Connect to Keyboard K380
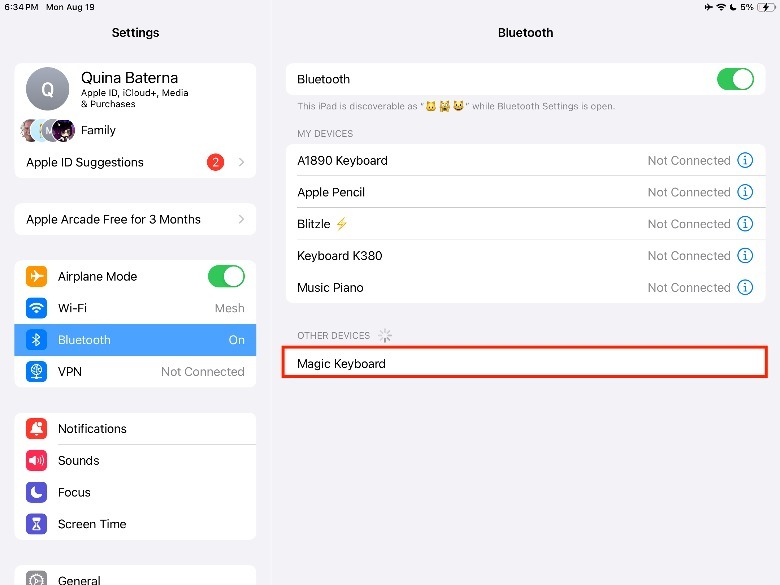Viewport: 780px width, 585px height. coord(525,256)
